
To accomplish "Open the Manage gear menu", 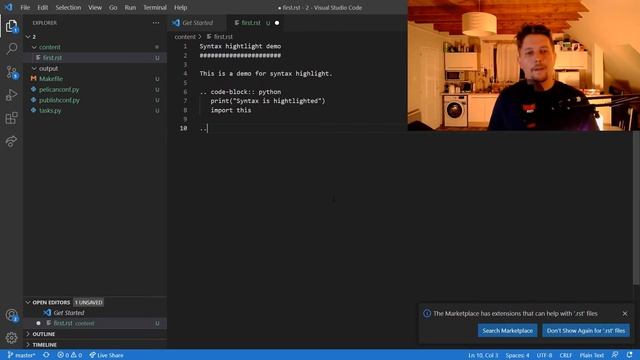I will (x=11, y=338).
